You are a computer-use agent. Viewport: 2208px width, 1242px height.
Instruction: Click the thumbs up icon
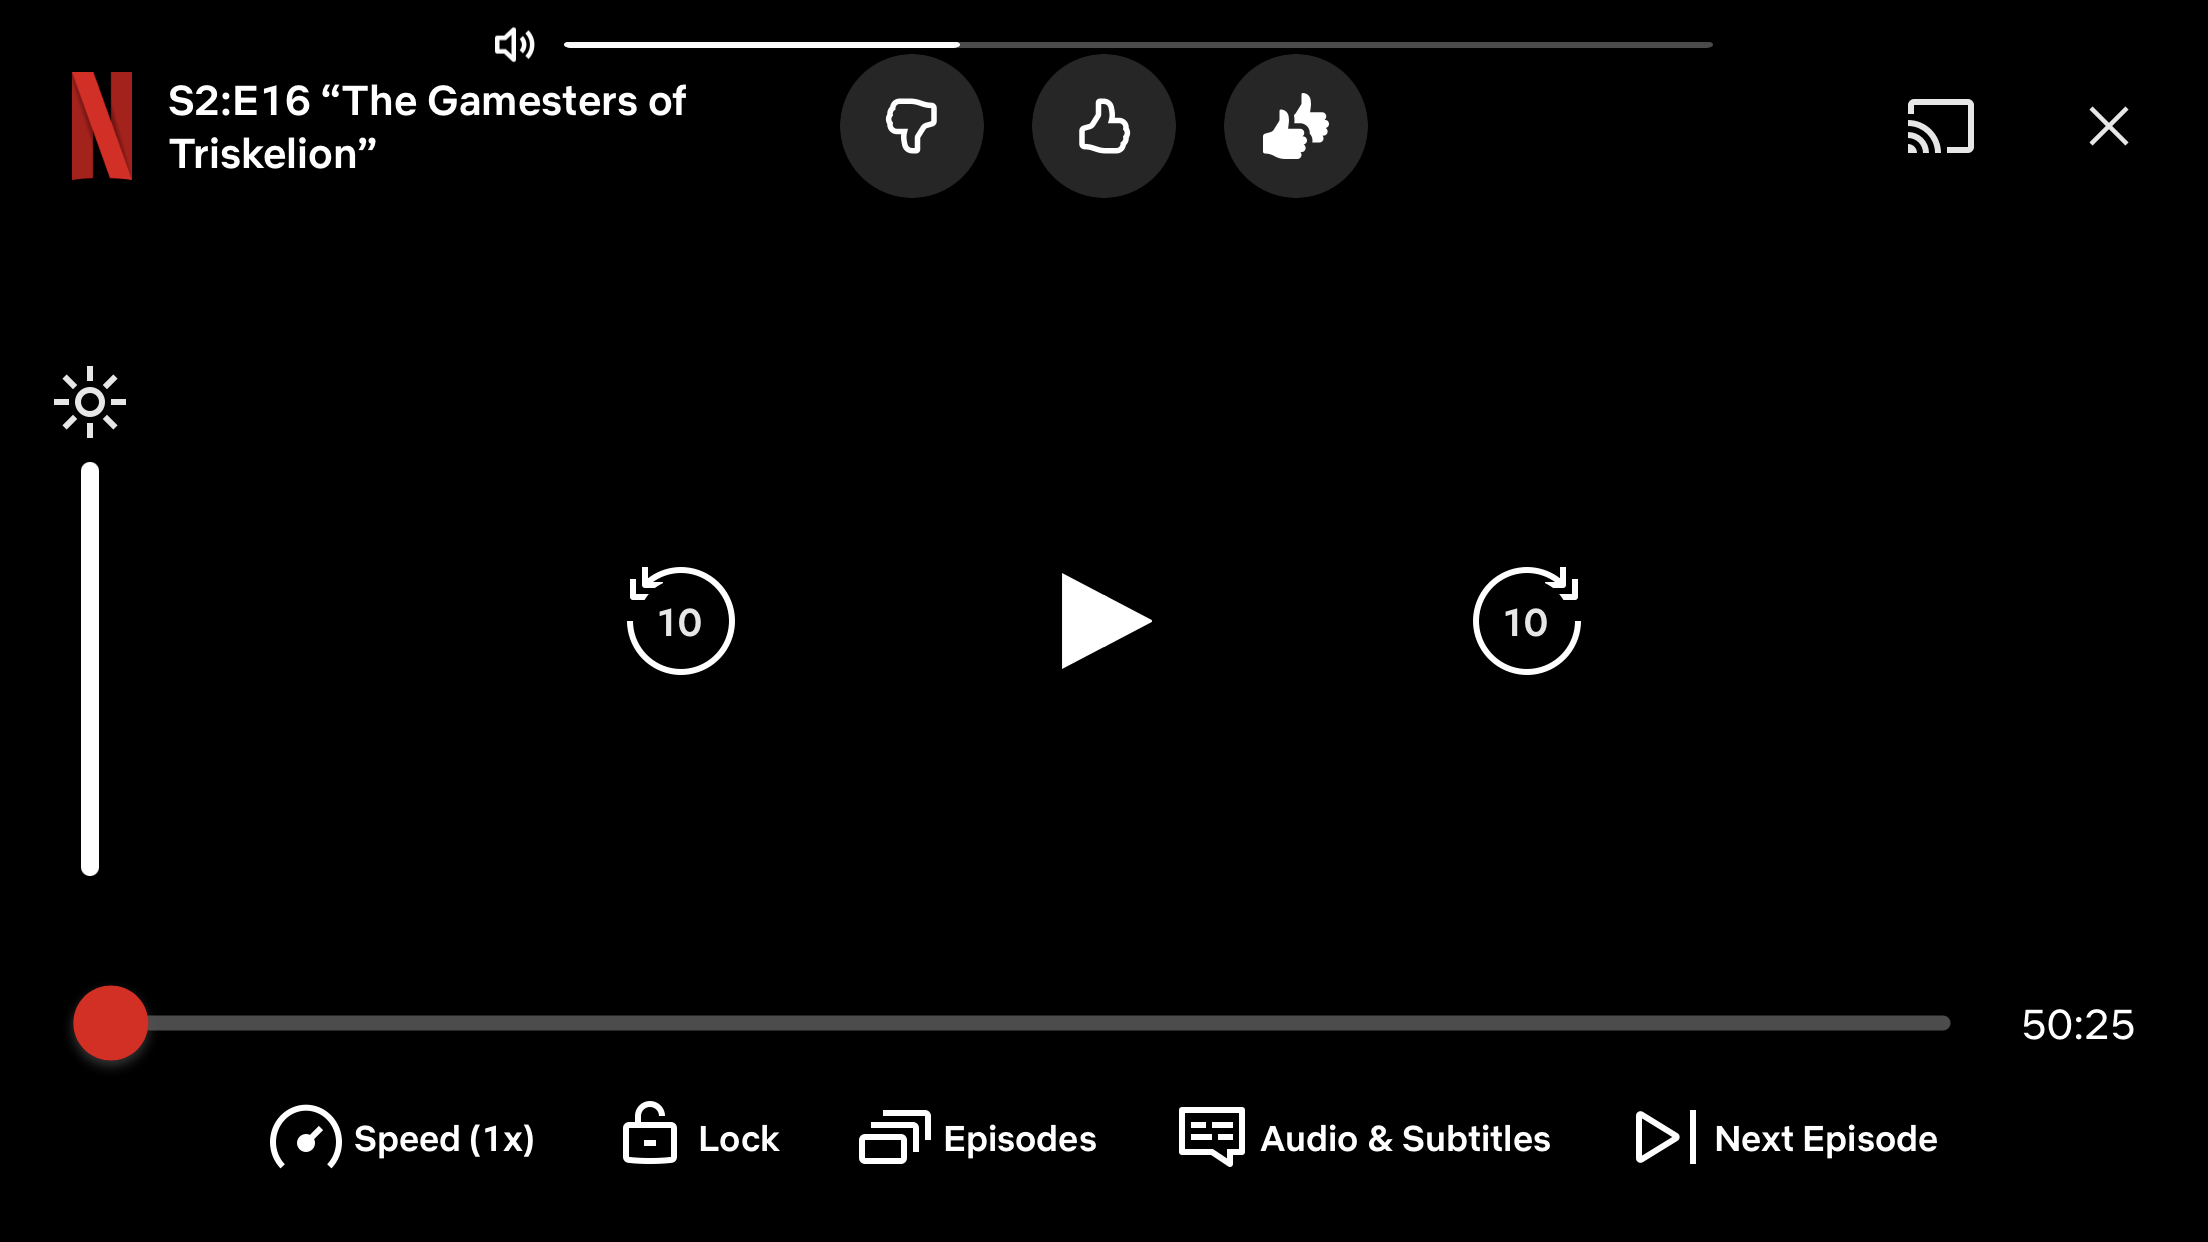pos(1102,127)
